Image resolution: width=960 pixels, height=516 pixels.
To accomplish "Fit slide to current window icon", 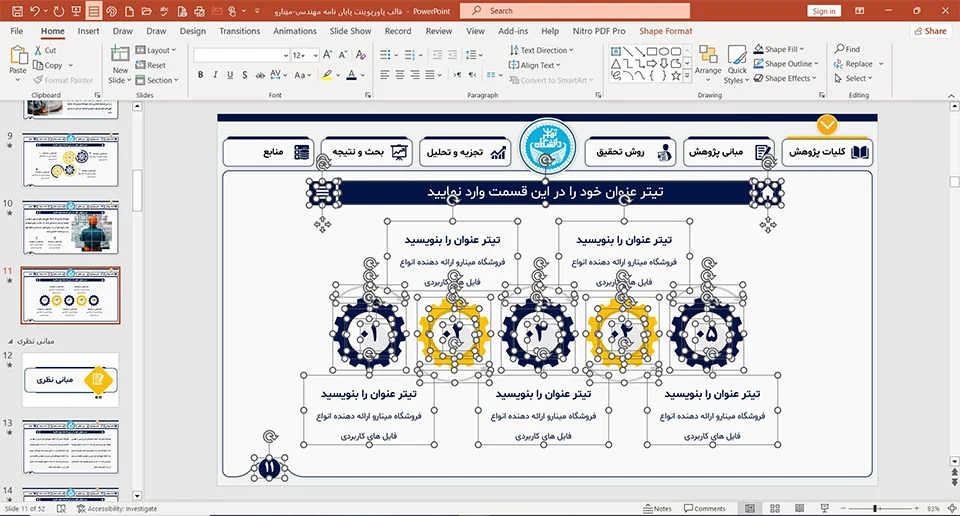I will pyautogui.click(x=952, y=509).
